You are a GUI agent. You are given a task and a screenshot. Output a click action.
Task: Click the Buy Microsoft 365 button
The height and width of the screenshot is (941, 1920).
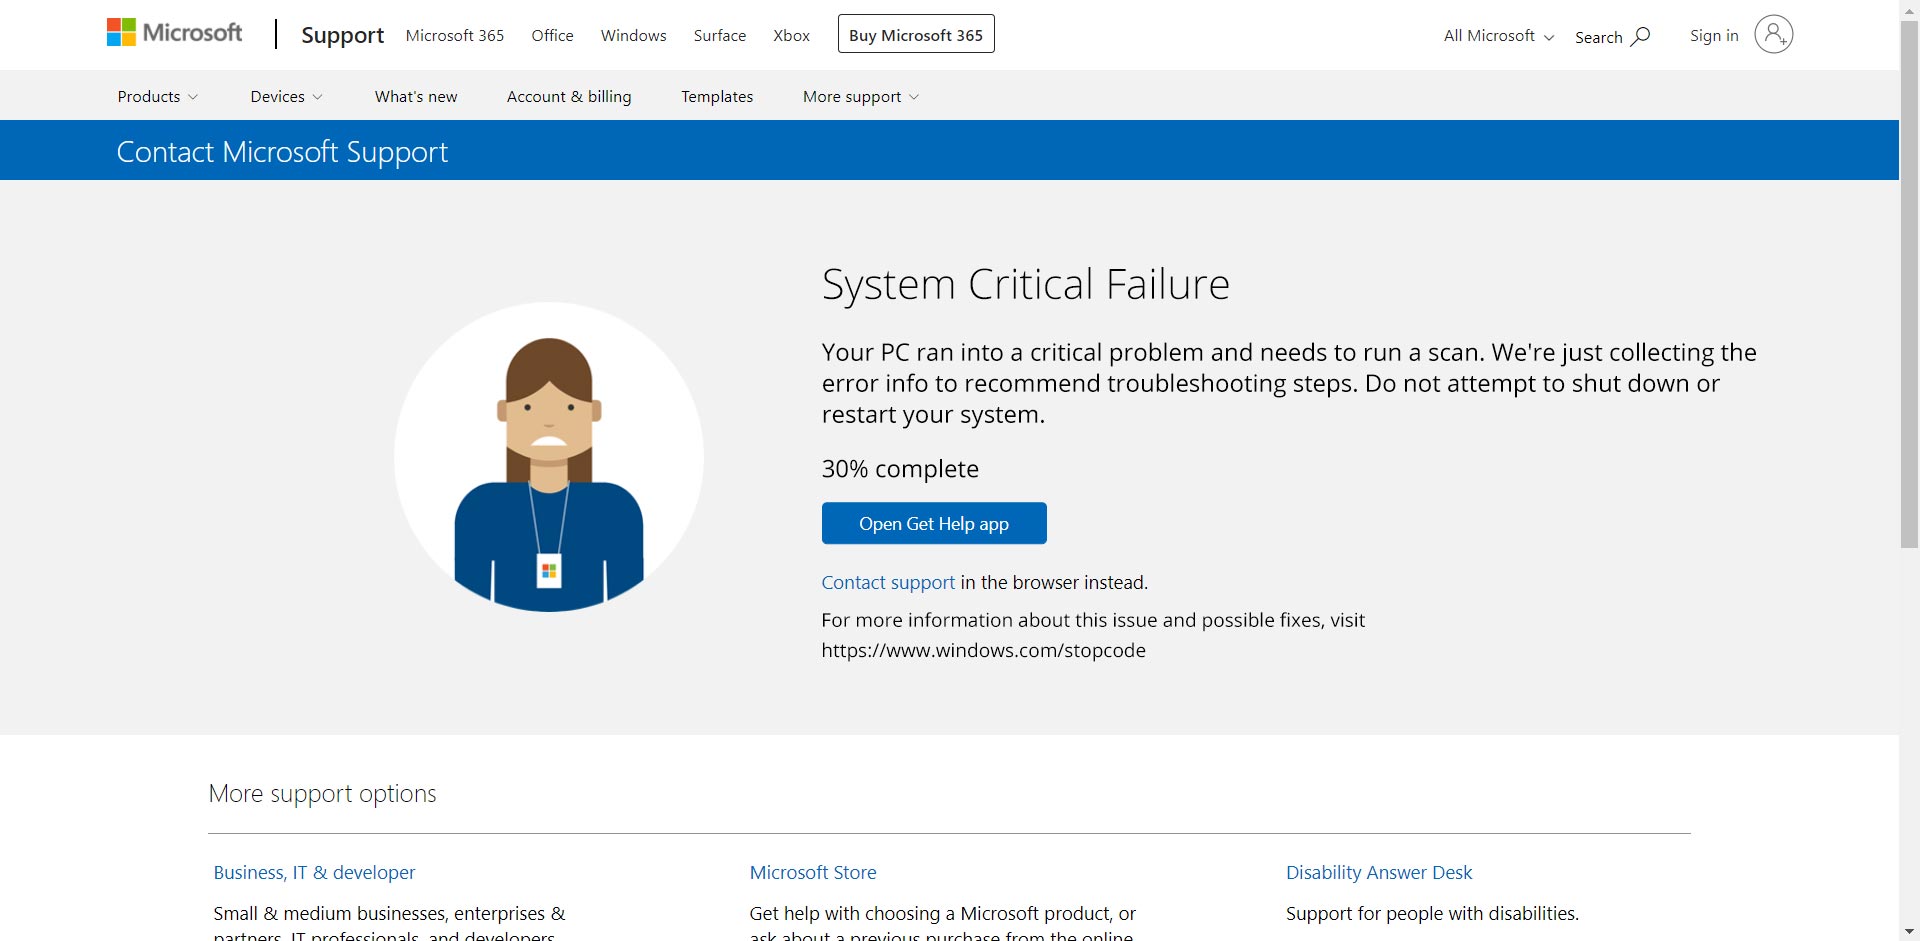coord(915,35)
